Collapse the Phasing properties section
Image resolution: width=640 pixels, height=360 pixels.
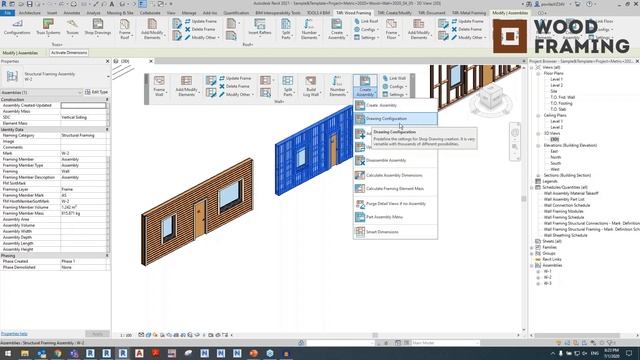(107, 256)
